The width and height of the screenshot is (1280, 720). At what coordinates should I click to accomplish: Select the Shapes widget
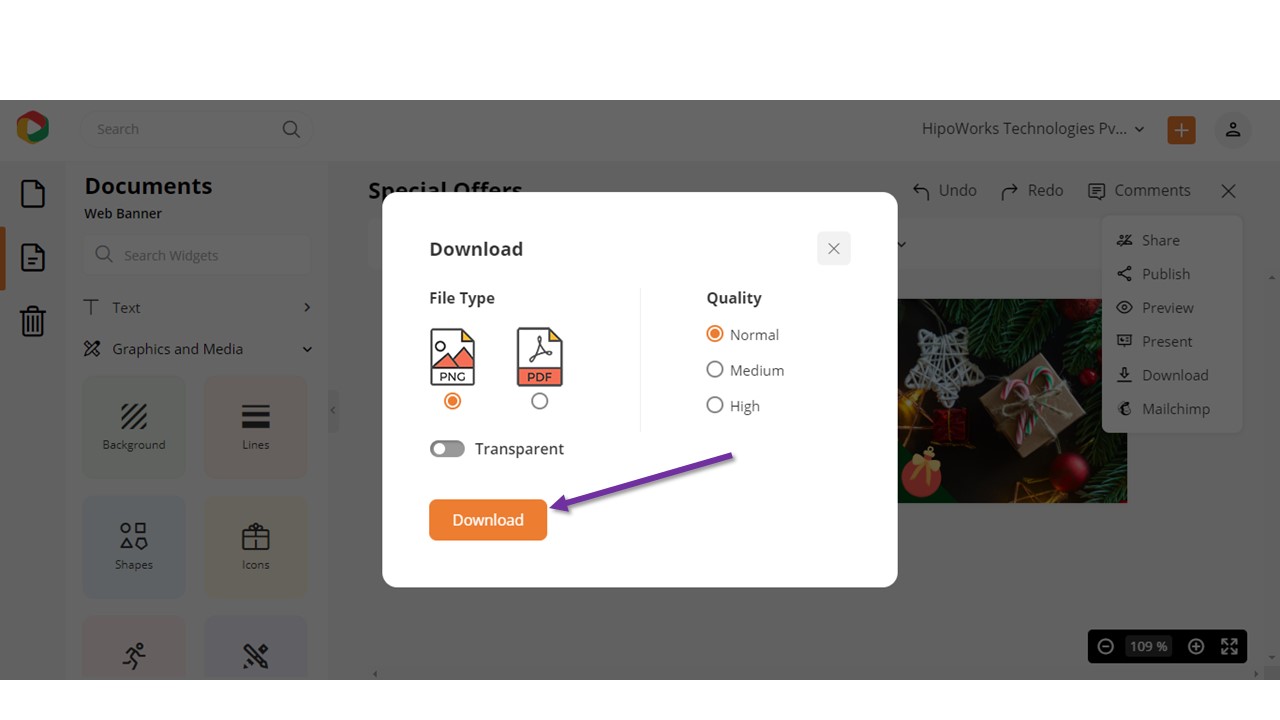[133, 546]
